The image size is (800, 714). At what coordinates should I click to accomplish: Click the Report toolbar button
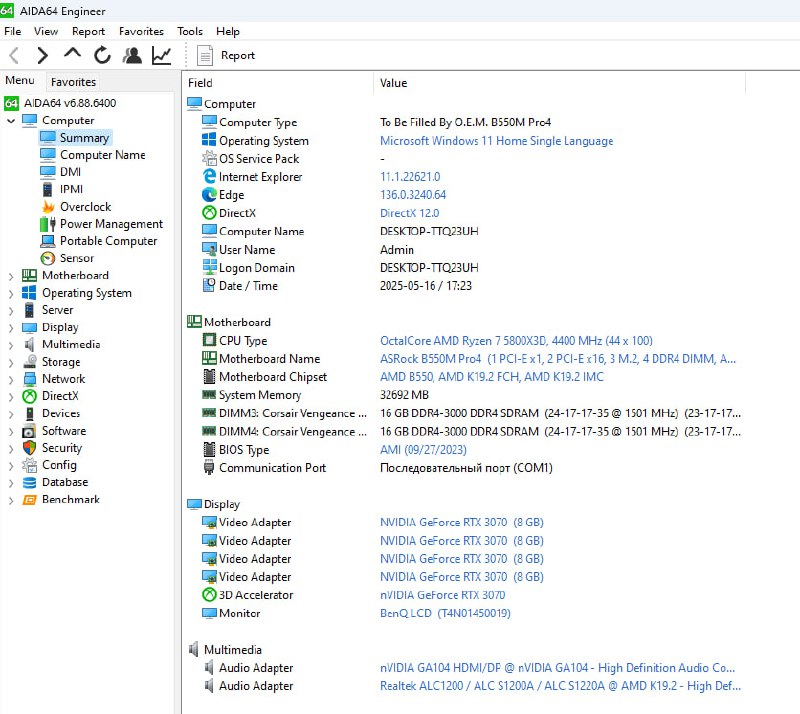(x=226, y=55)
